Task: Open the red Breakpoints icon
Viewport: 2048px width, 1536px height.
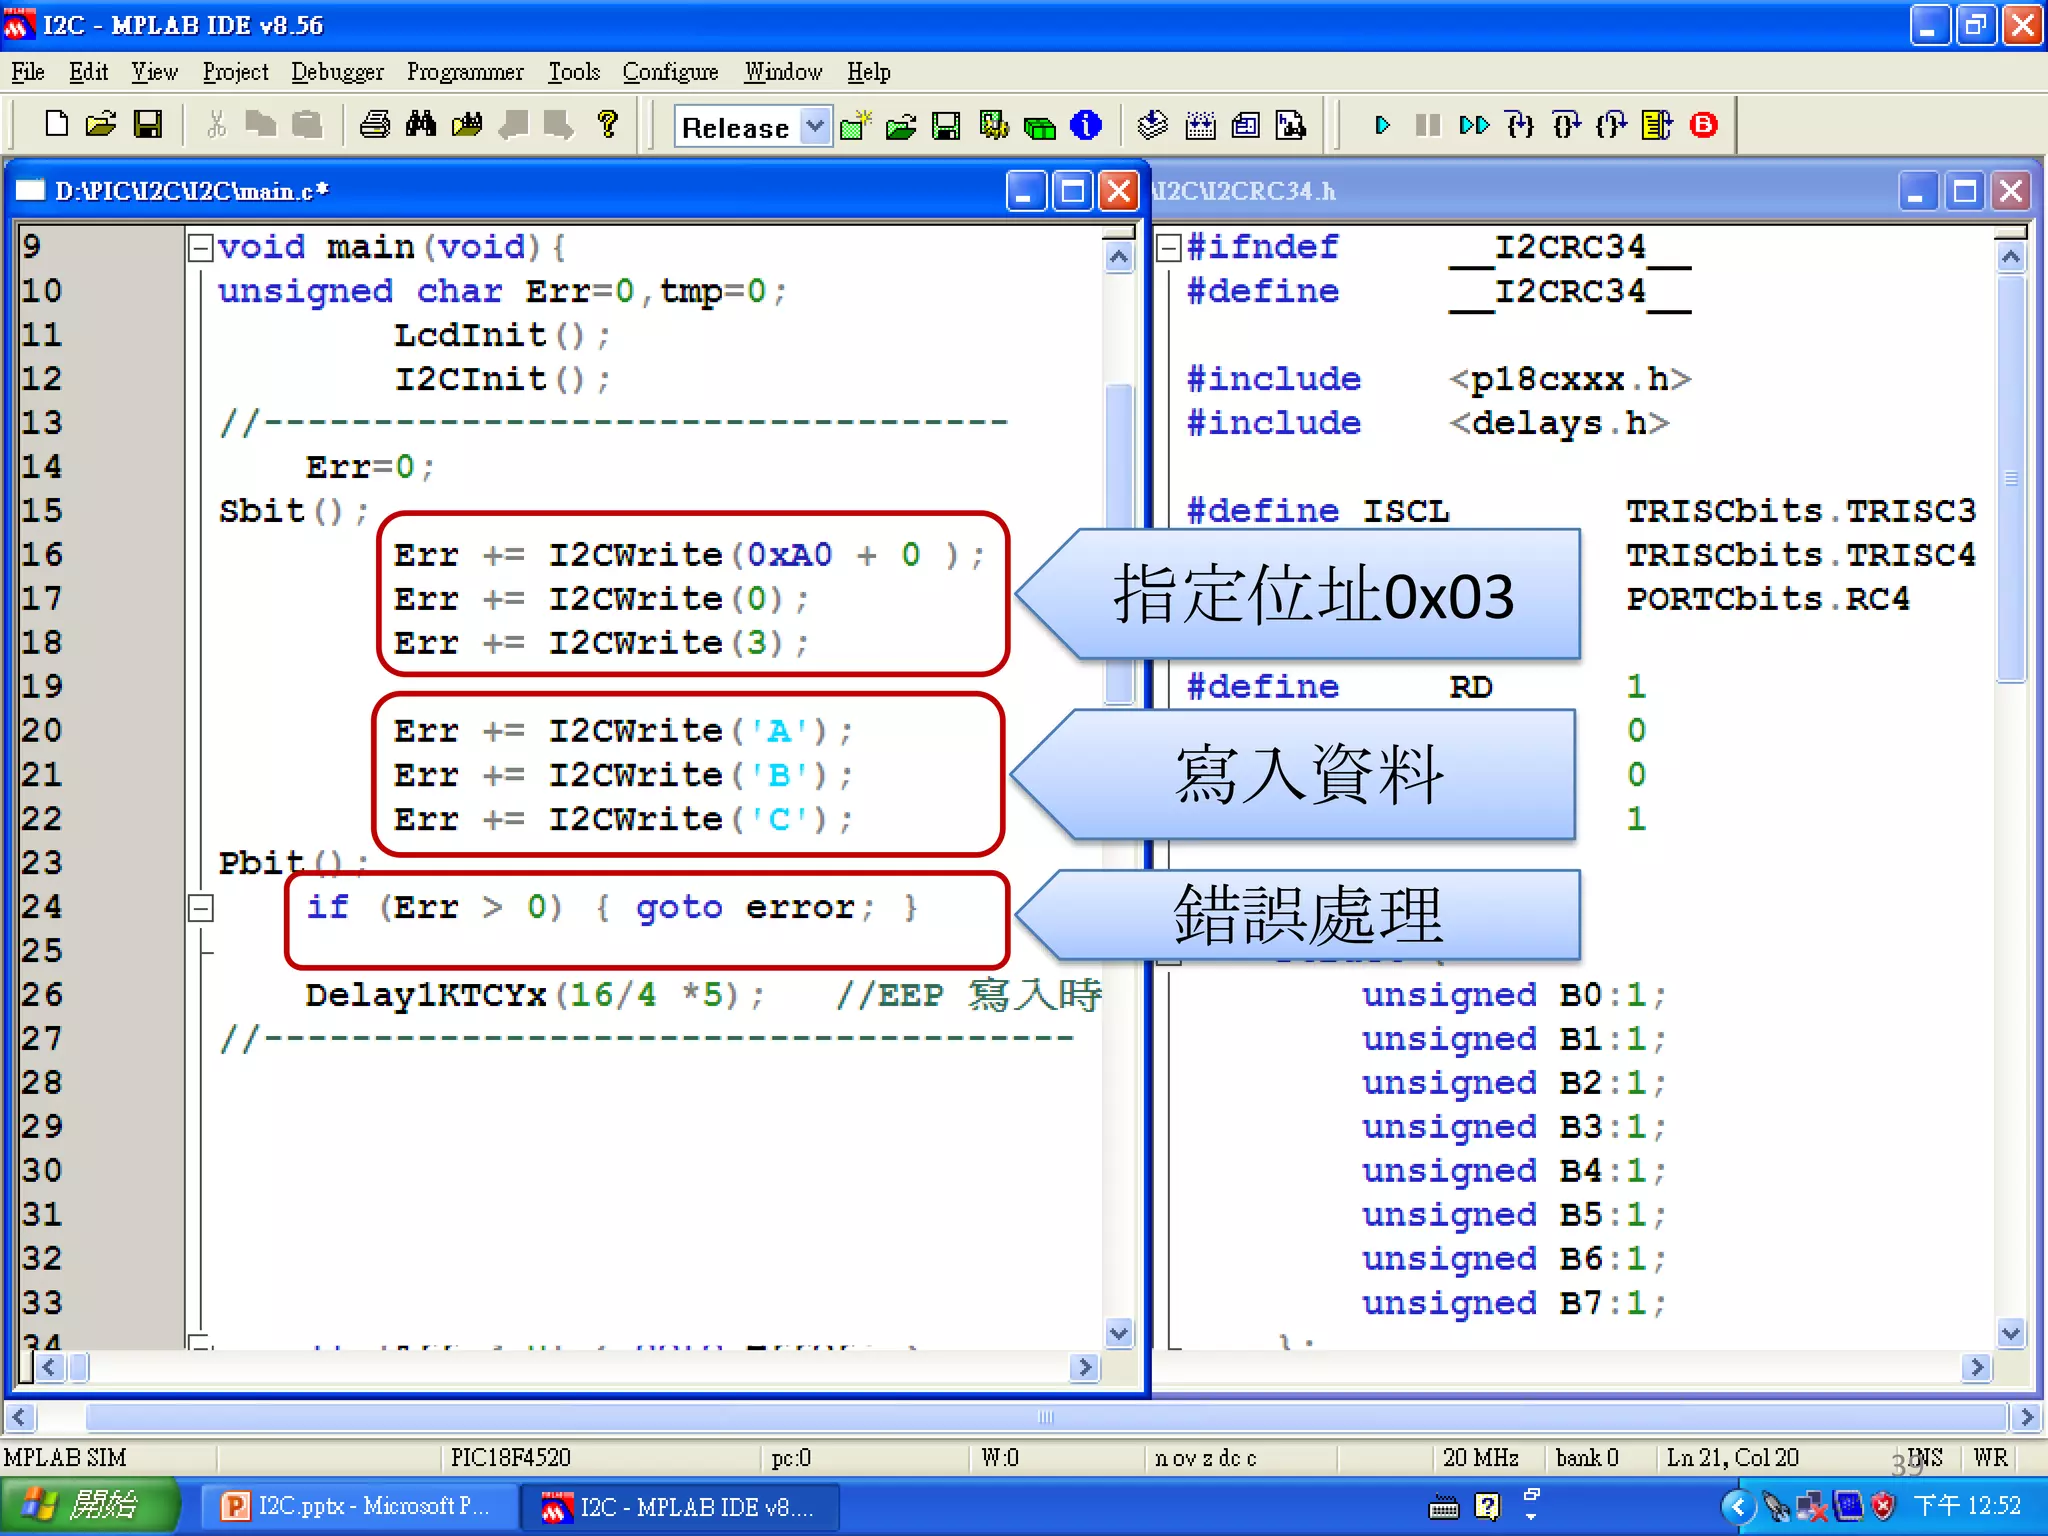Action: click(x=1704, y=125)
